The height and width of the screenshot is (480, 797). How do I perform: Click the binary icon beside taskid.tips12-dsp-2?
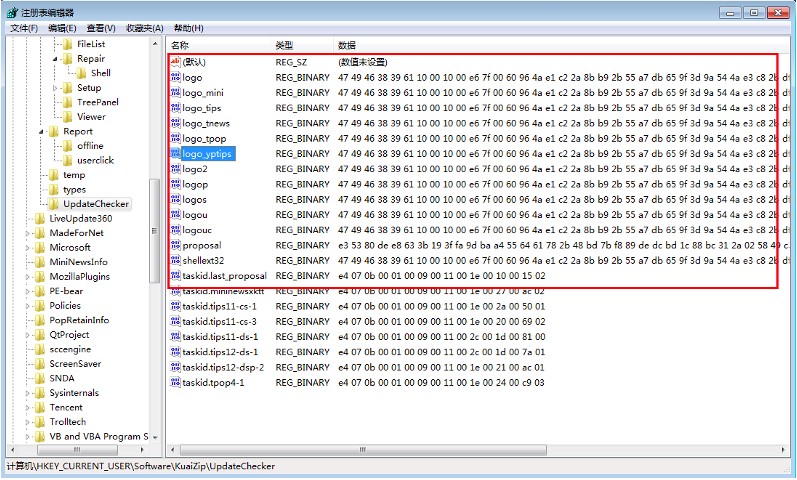click(175, 367)
